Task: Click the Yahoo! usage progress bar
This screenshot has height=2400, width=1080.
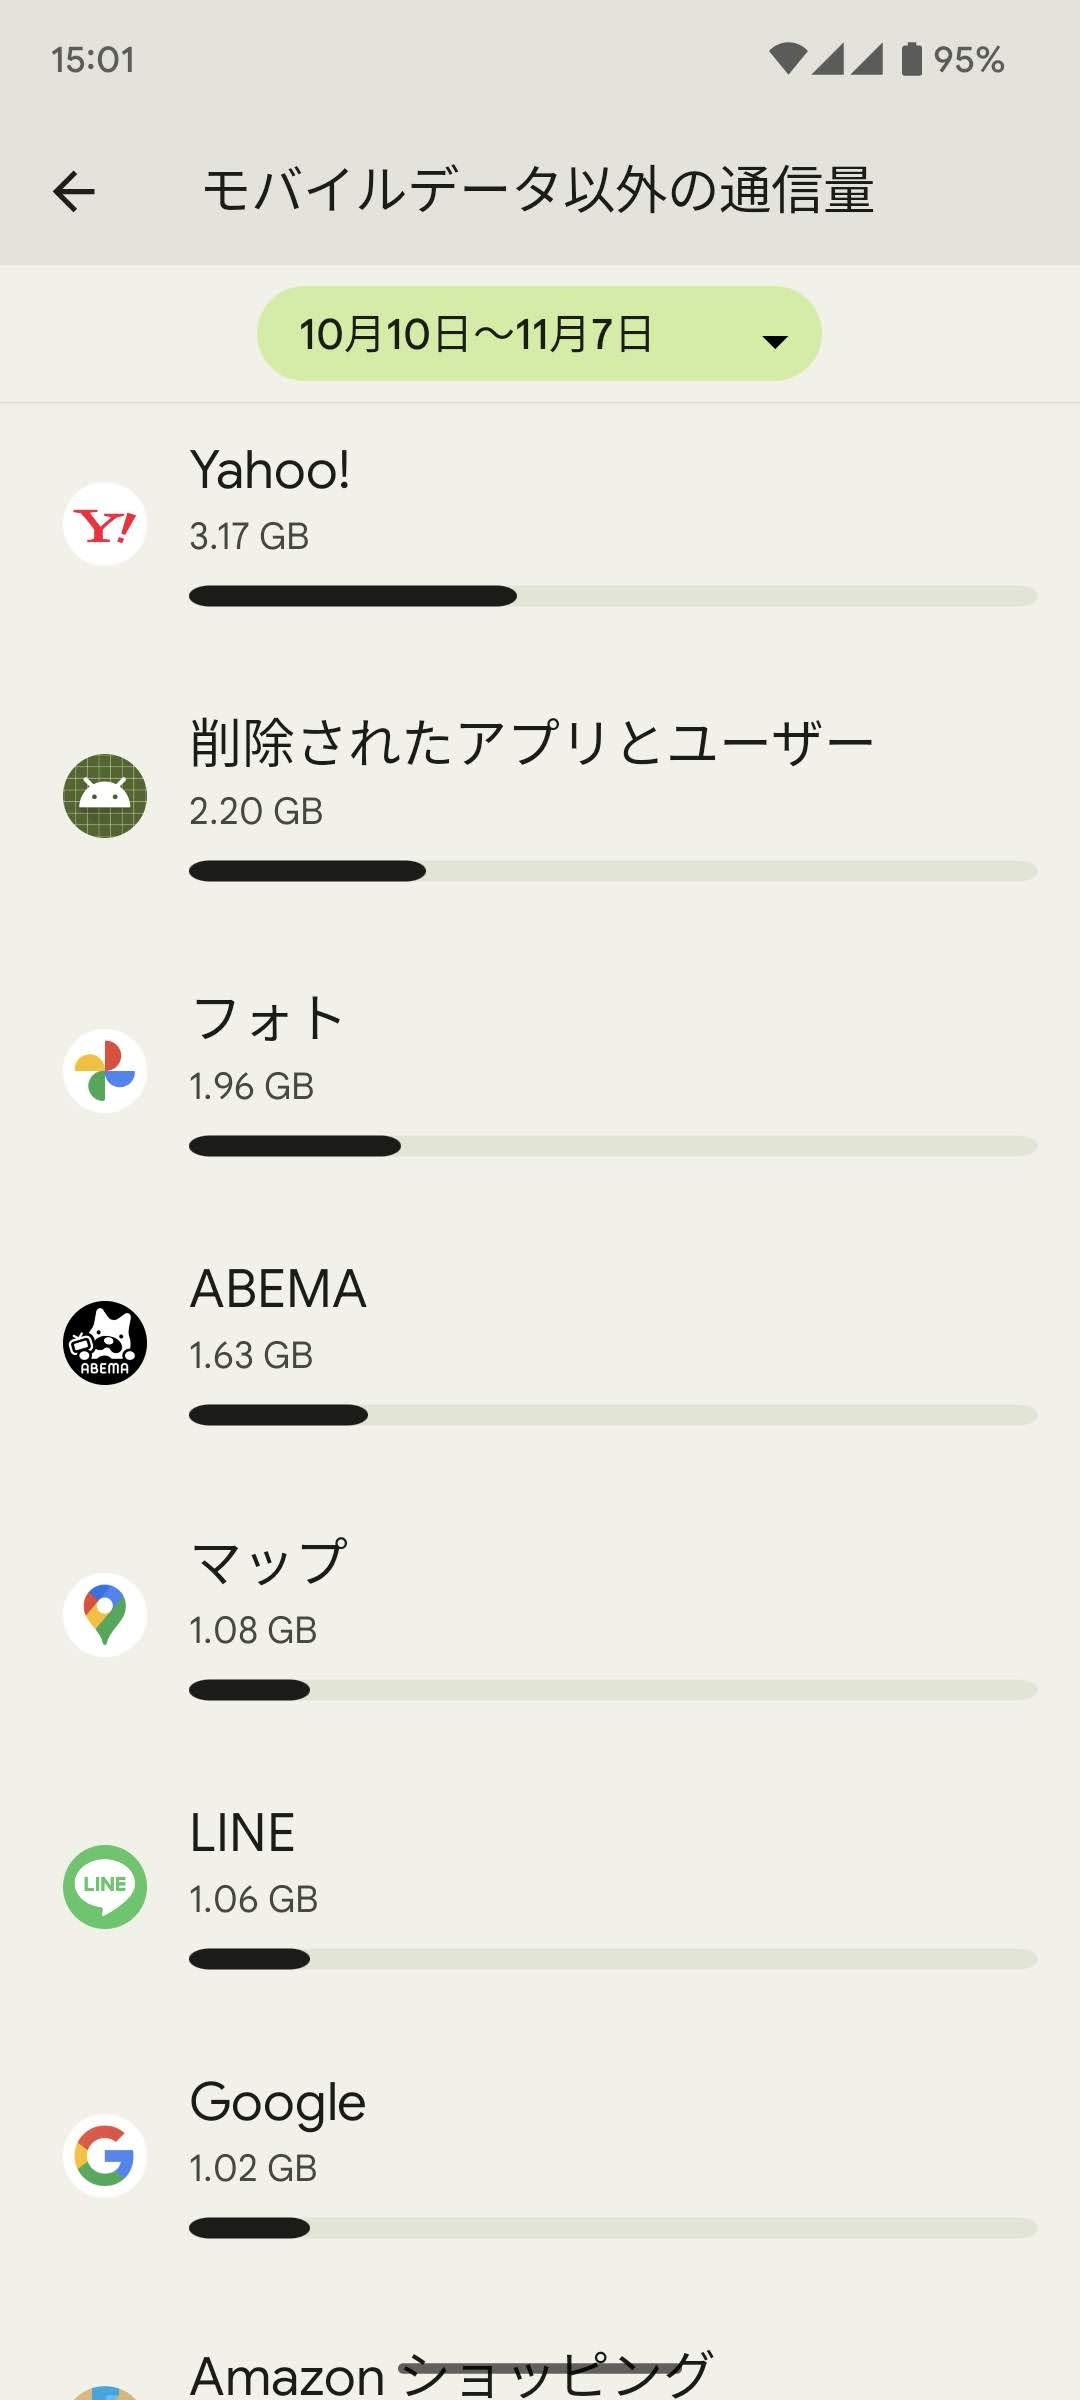Action: point(613,596)
